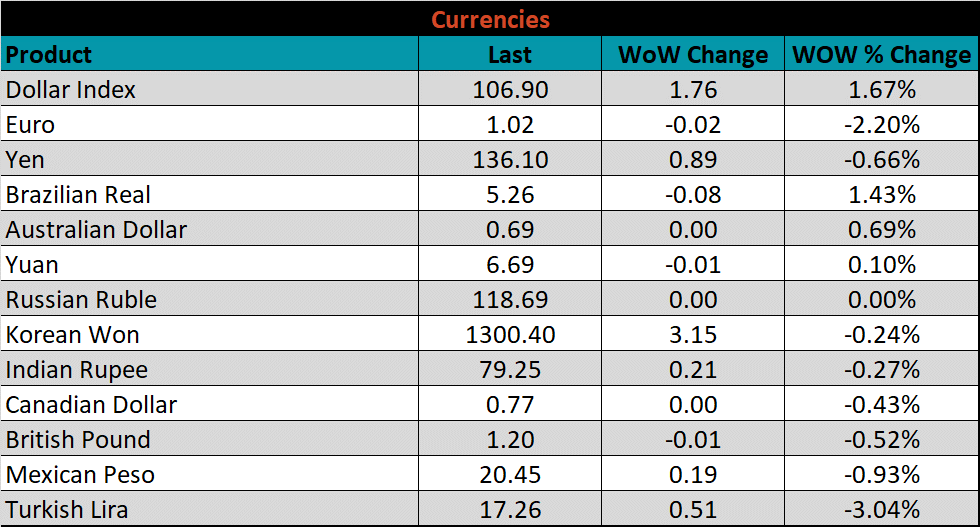Click the WOW % Change header
Screen dimensions: 980x527
(881, 54)
